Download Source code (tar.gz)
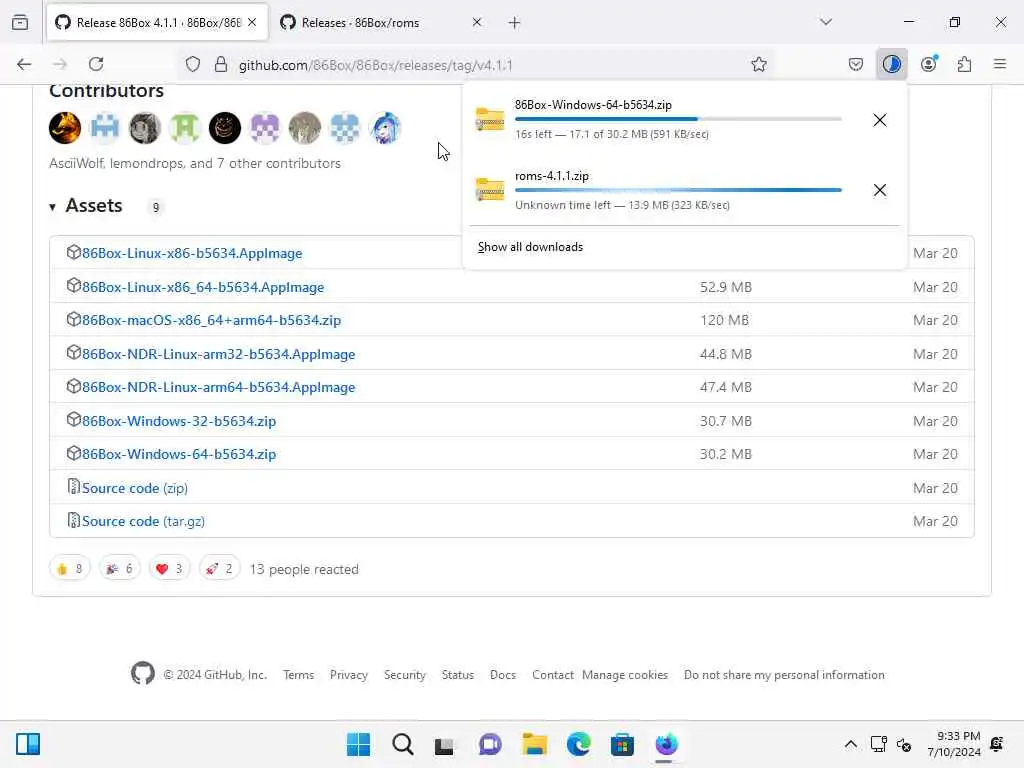The height and width of the screenshot is (768, 1024). [143, 522]
